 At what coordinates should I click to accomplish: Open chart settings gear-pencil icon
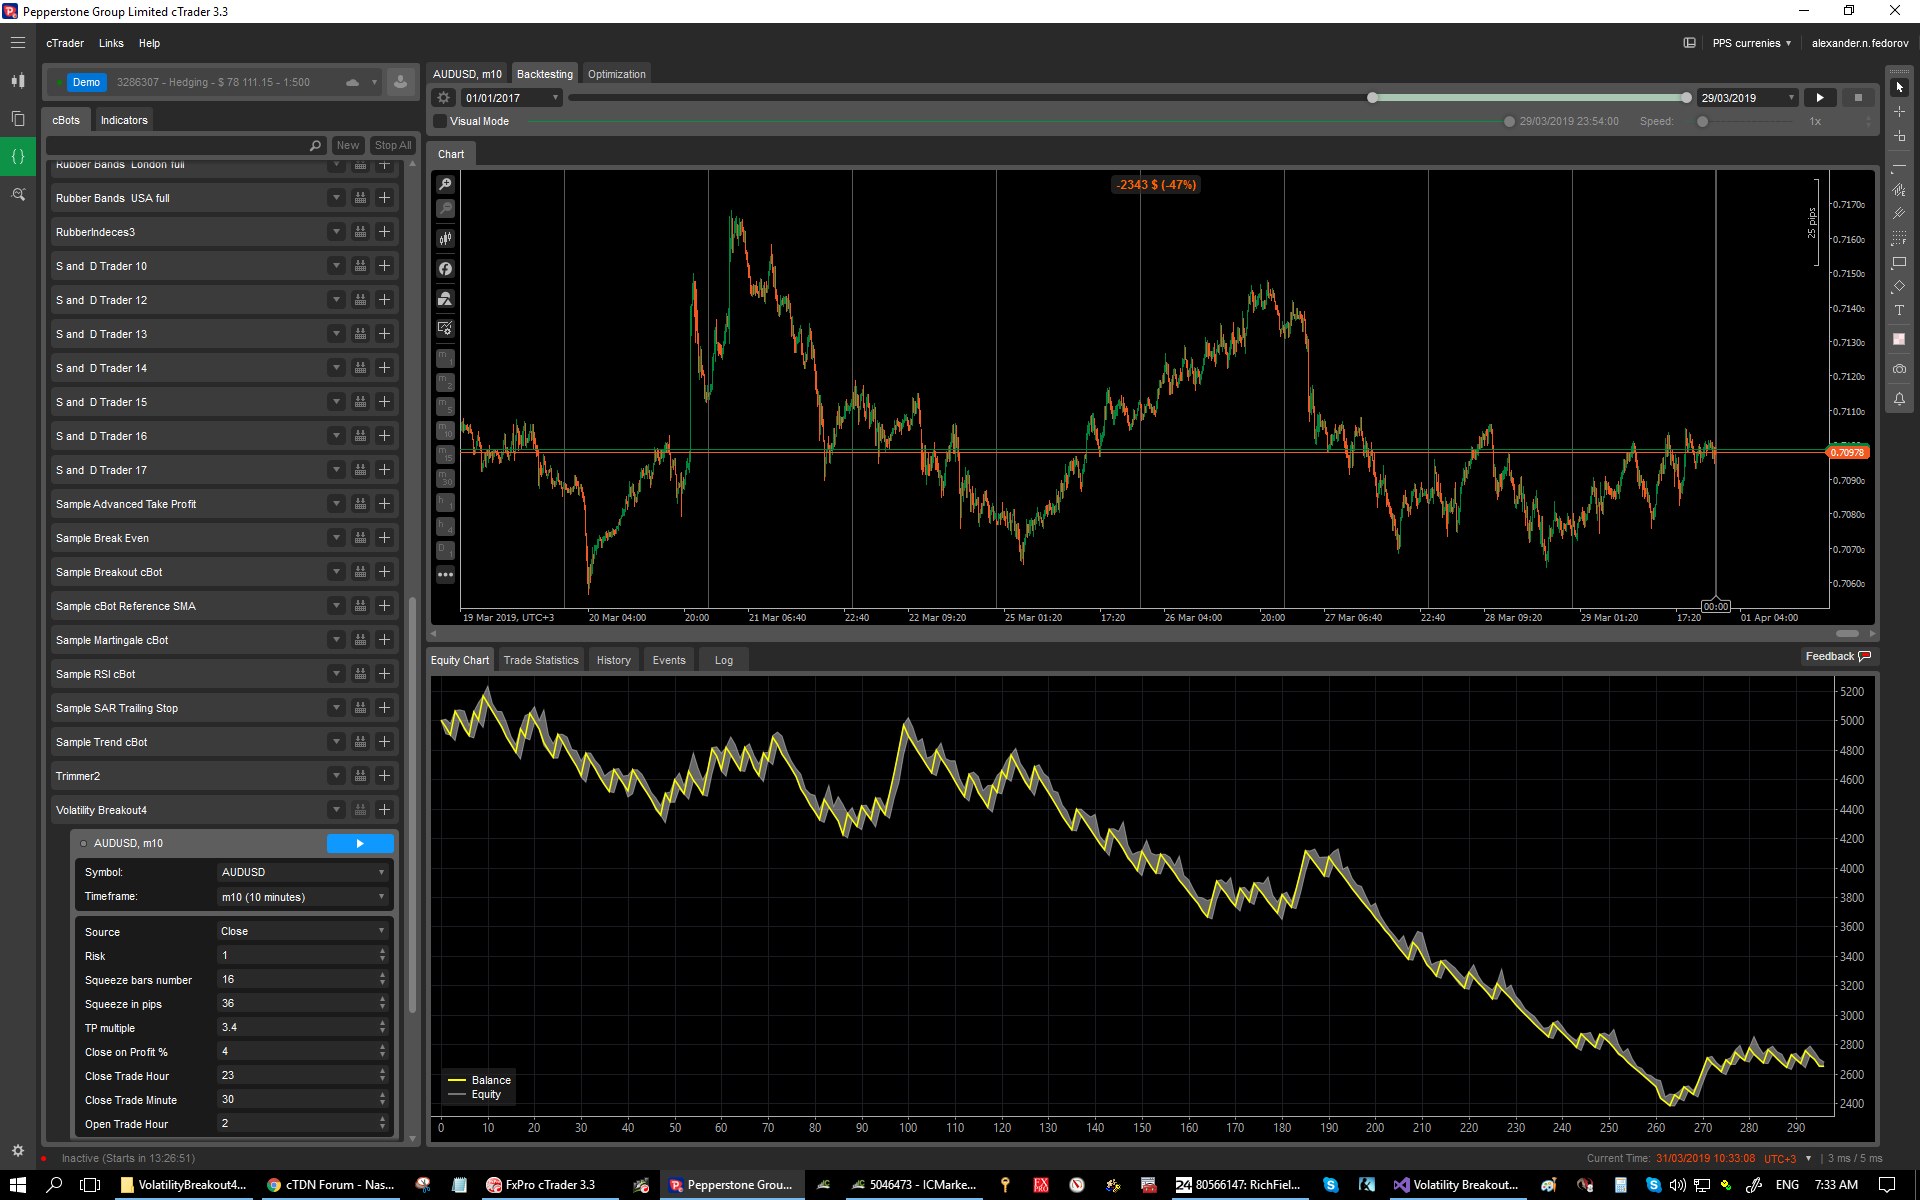[445, 328]
